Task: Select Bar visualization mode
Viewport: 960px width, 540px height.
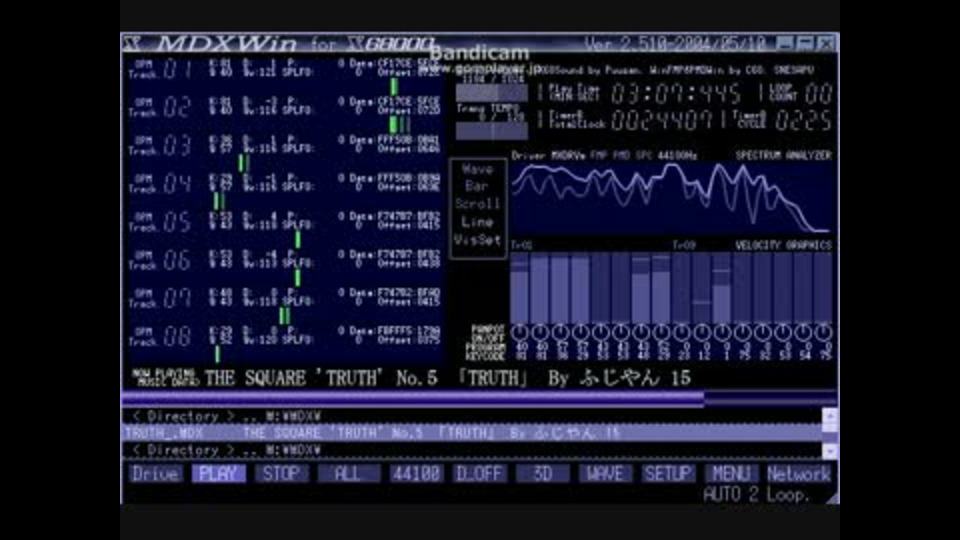Action: click(478, 186)
